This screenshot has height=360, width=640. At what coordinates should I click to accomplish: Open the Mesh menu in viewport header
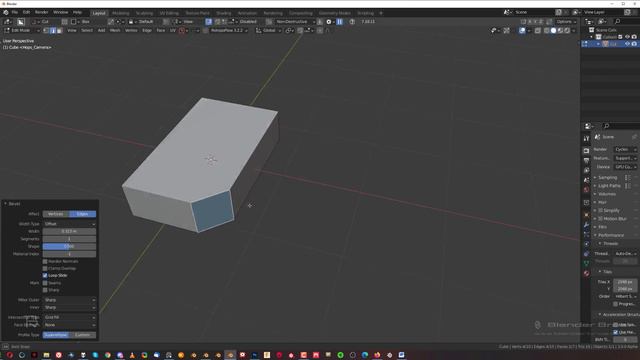click(115, 31)
